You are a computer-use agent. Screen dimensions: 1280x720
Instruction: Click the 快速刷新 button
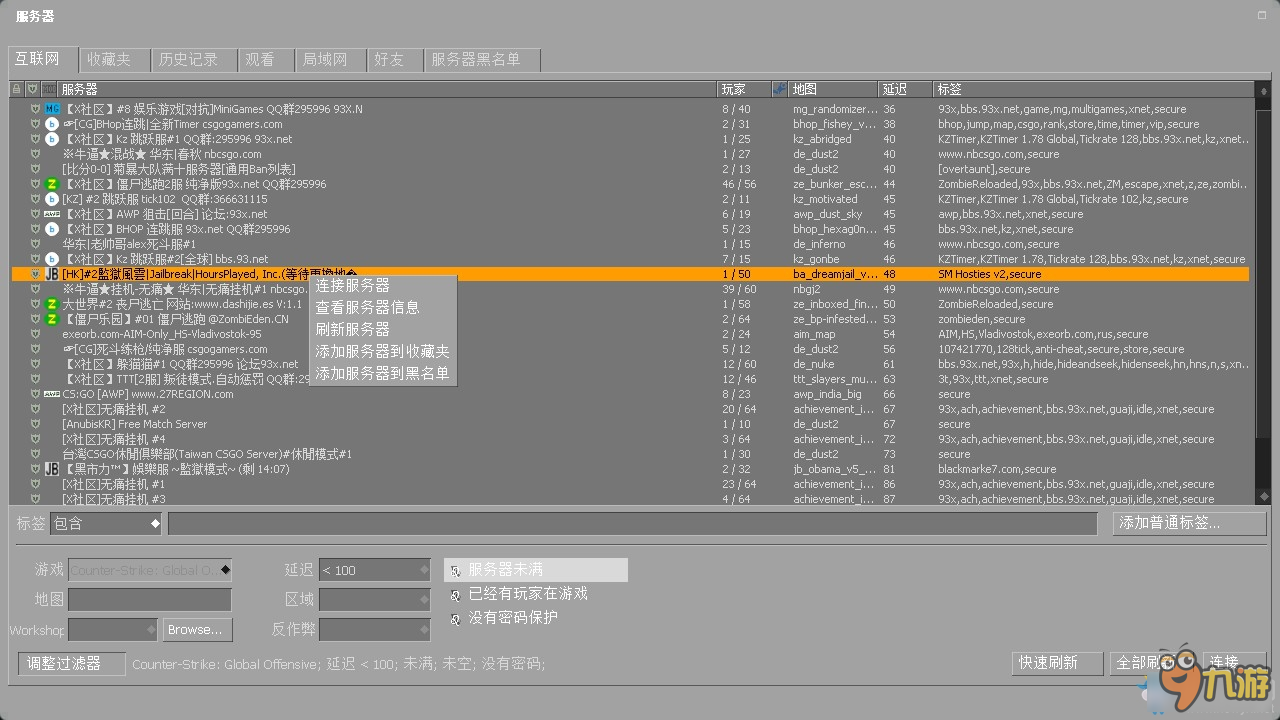pos(1056,663)
